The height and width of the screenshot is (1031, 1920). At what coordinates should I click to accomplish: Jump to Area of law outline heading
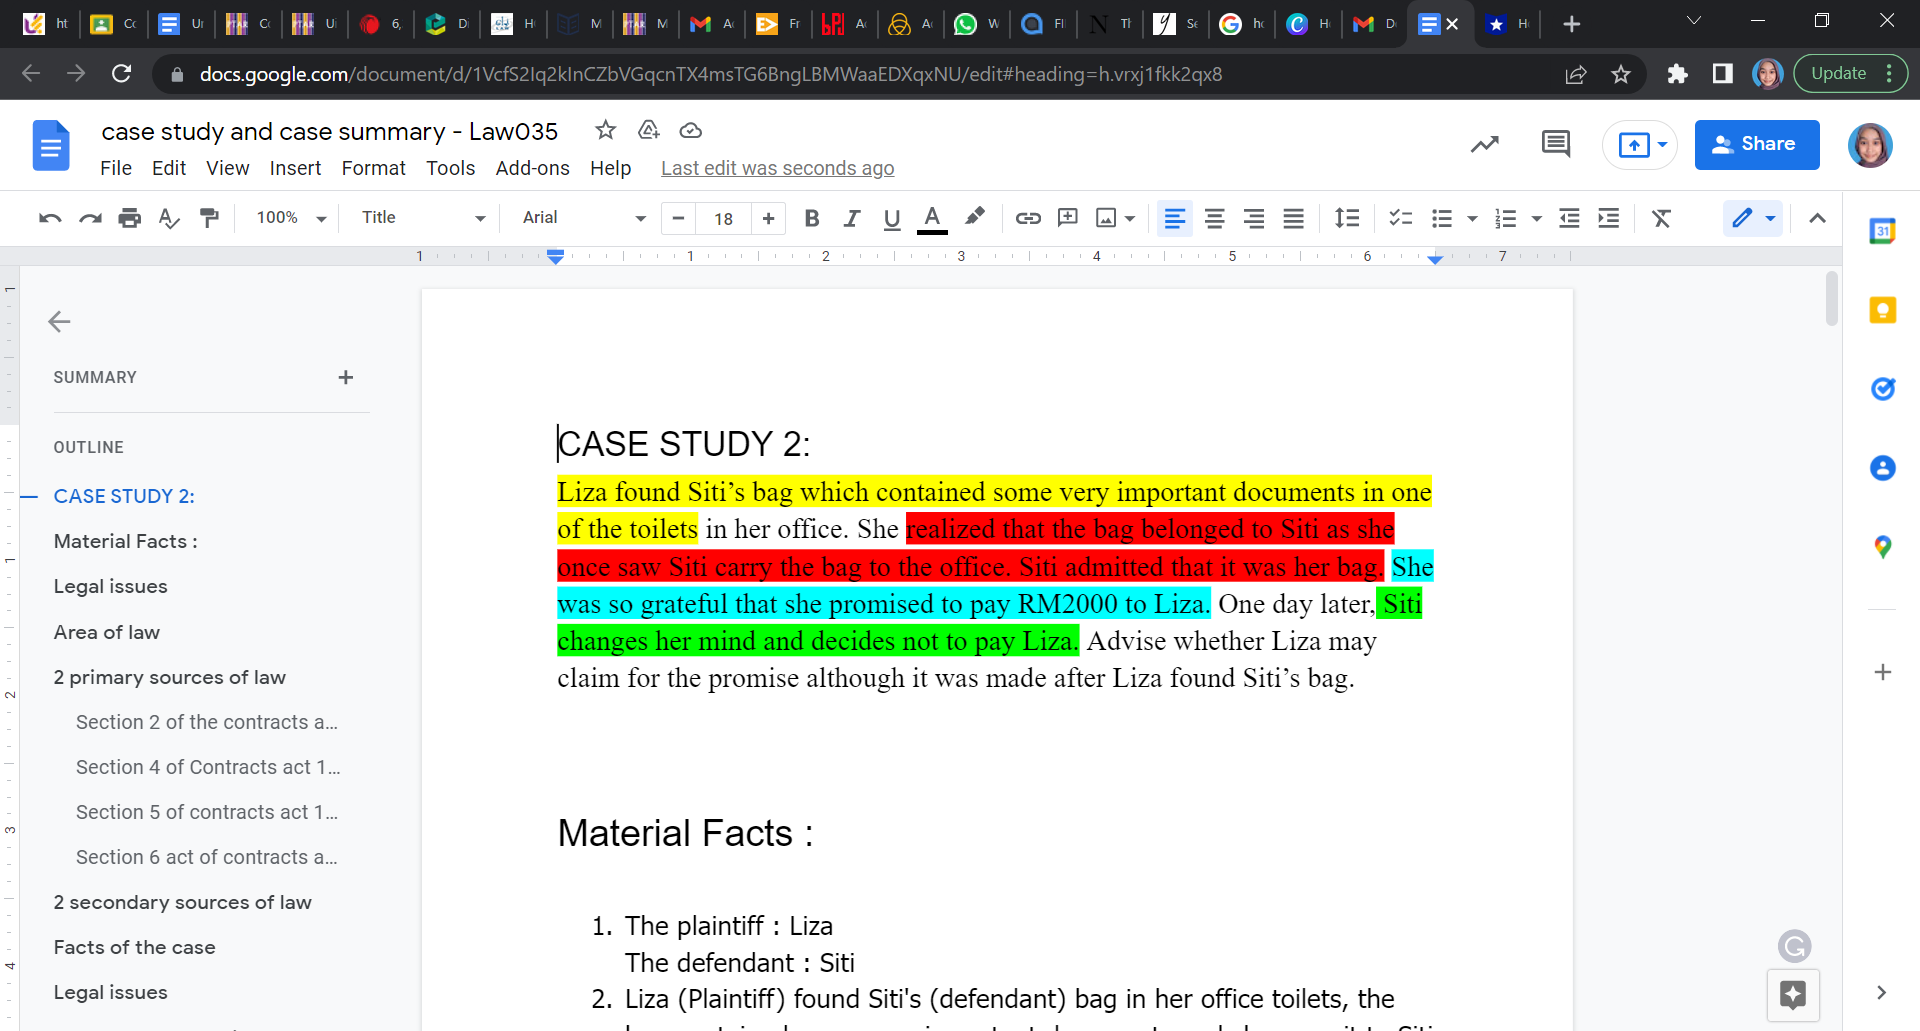tap(107, 632)
